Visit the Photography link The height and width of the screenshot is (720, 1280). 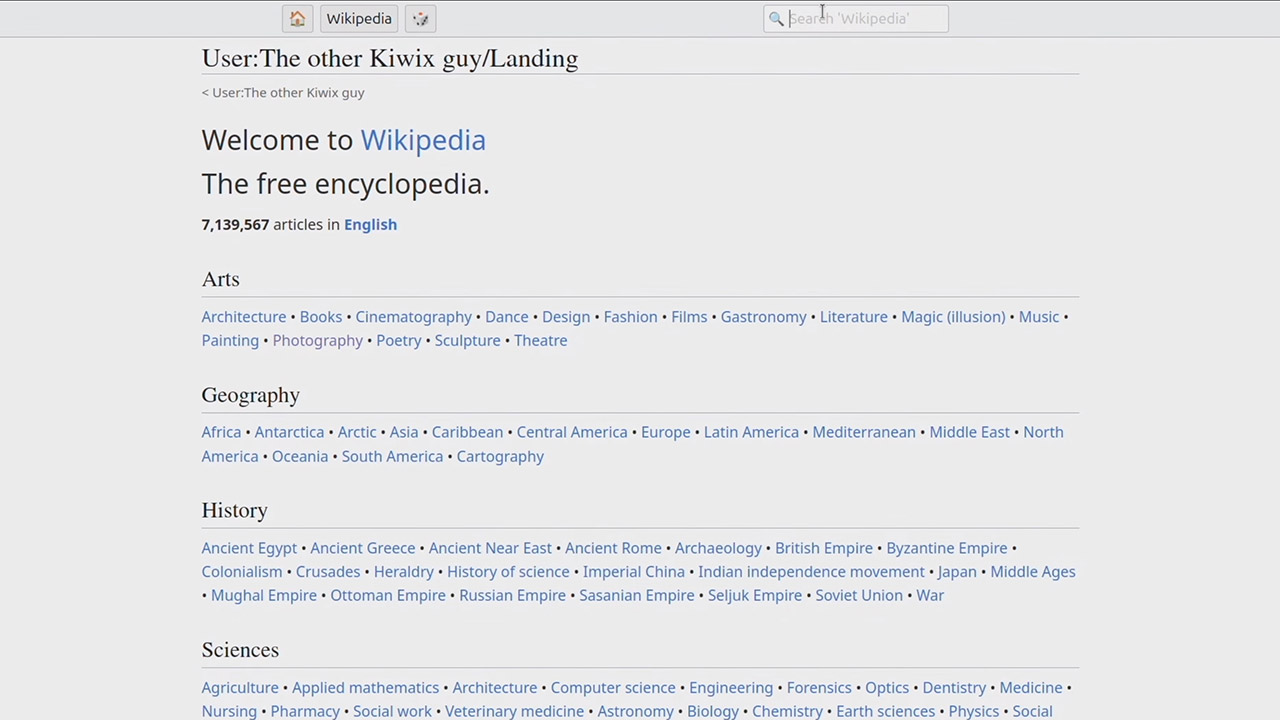point(318,340)
